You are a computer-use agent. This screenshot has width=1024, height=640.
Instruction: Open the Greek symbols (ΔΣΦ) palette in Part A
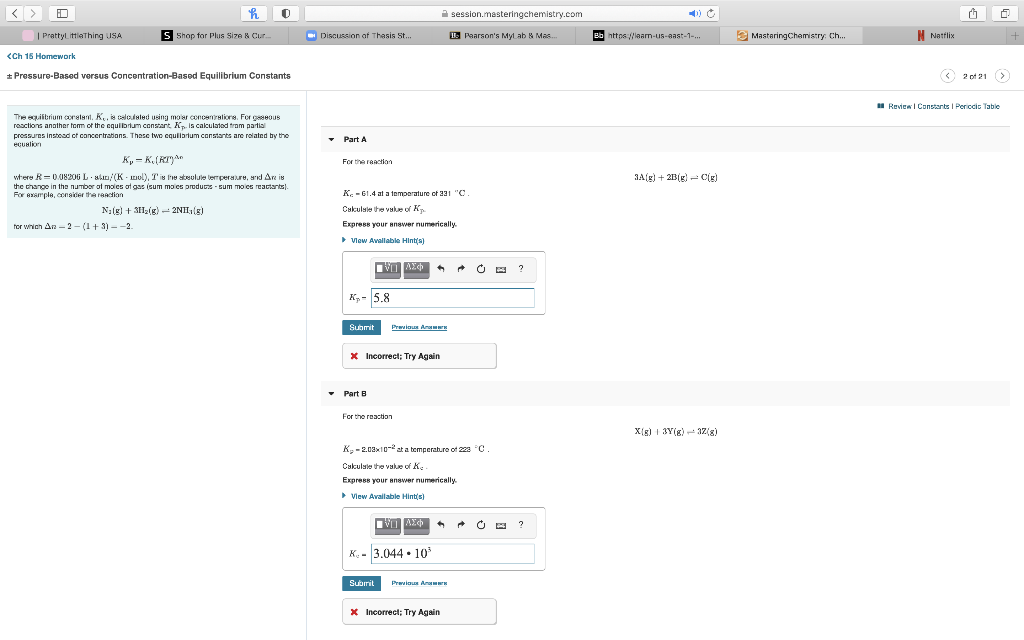[416, 268]
